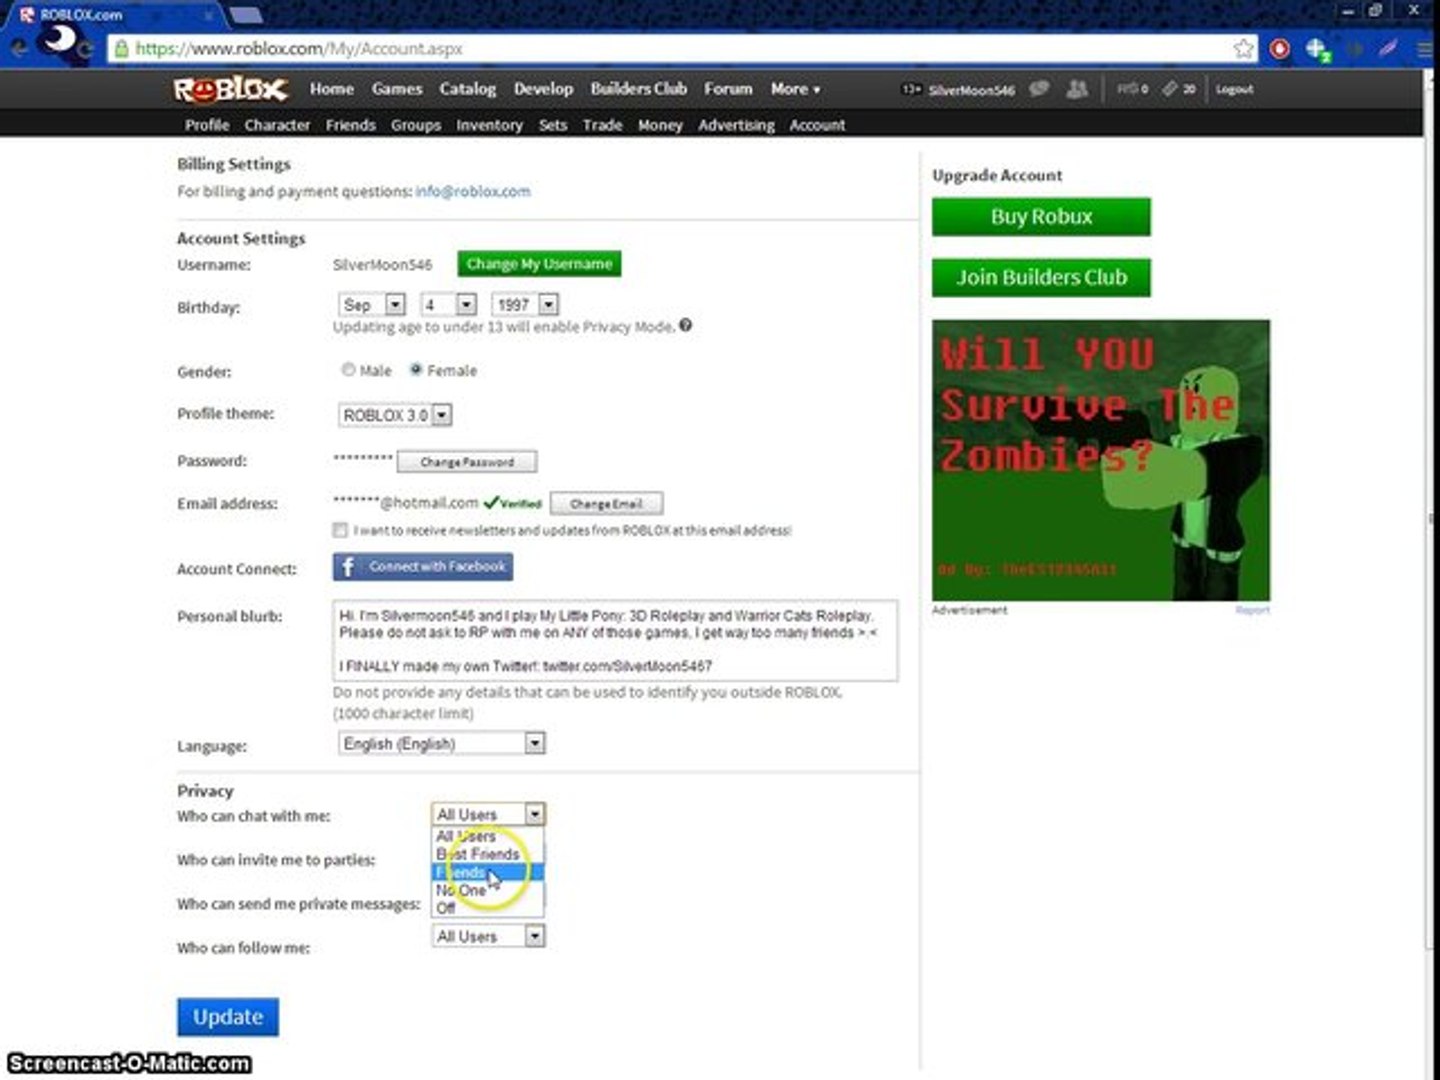Open the Forum page
This screenshot has height=1080, width=1440.
728,89
